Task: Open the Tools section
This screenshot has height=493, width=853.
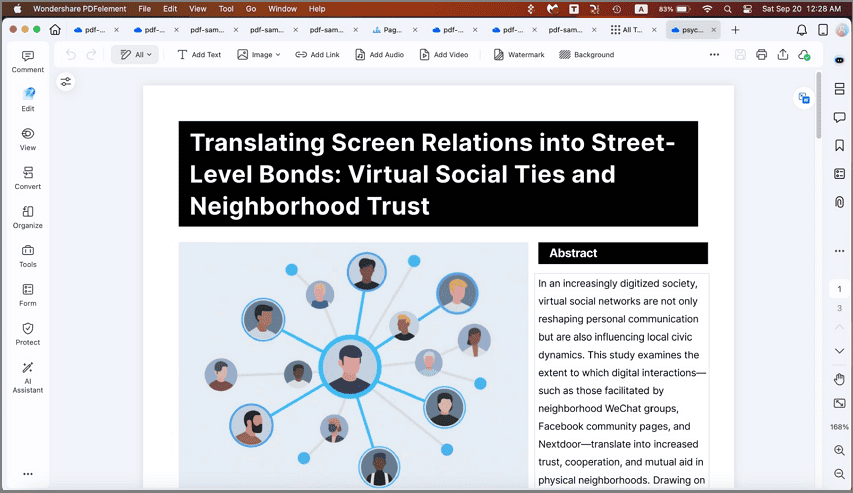Action: 28,256
